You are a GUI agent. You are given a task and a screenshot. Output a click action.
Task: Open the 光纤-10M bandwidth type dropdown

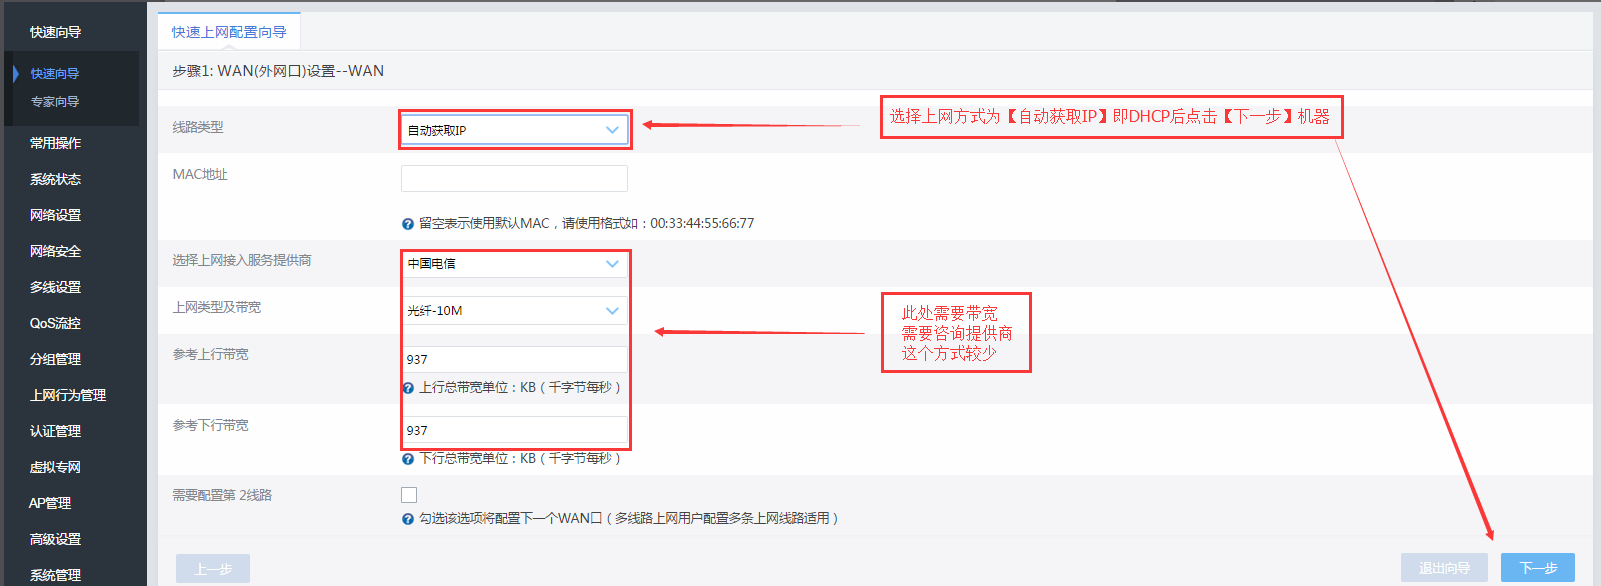tap(514, 311)
